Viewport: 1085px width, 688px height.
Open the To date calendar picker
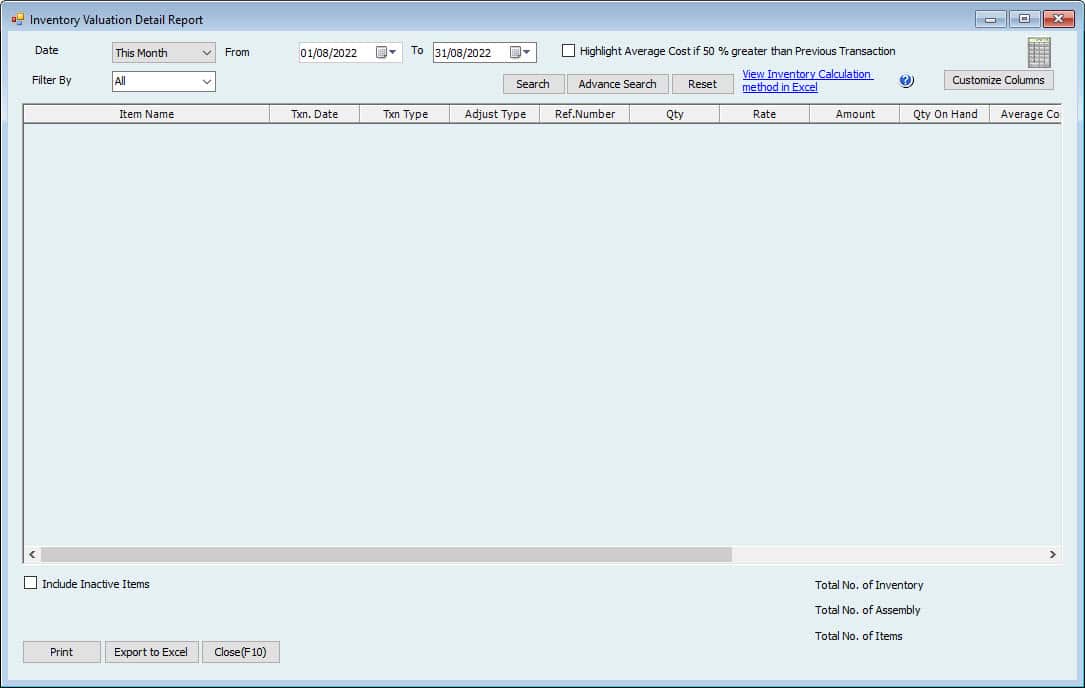point(520,53)
